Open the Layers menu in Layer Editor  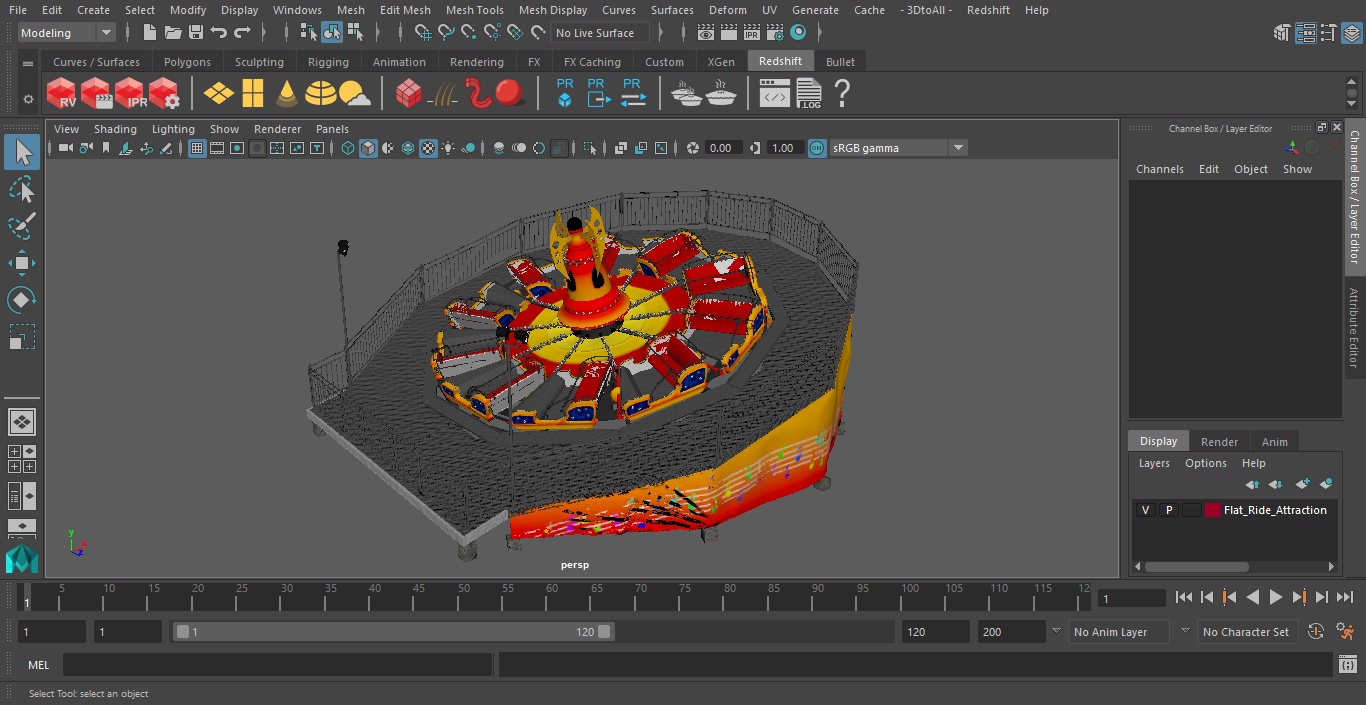click(x=1154, y=463)
